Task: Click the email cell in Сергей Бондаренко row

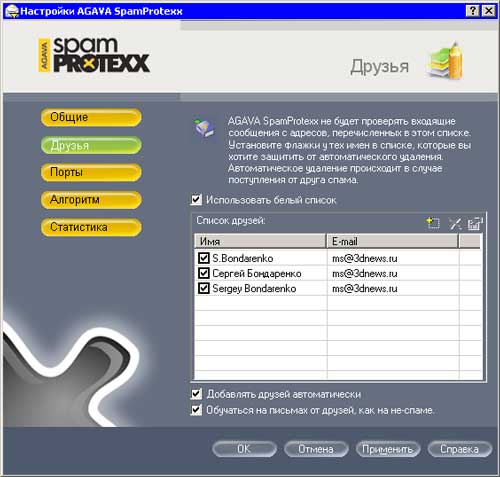Action: click(x=365, y=273)
